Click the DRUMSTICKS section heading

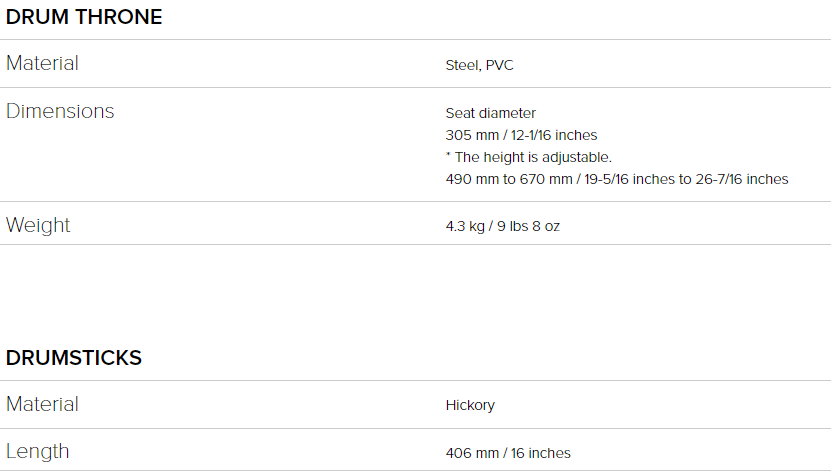pyautogui.click(x=74, y=358)
